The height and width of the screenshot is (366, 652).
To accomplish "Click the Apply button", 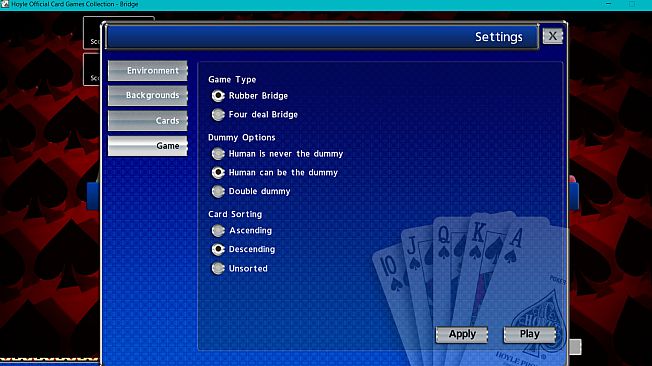I will (462, 334).
